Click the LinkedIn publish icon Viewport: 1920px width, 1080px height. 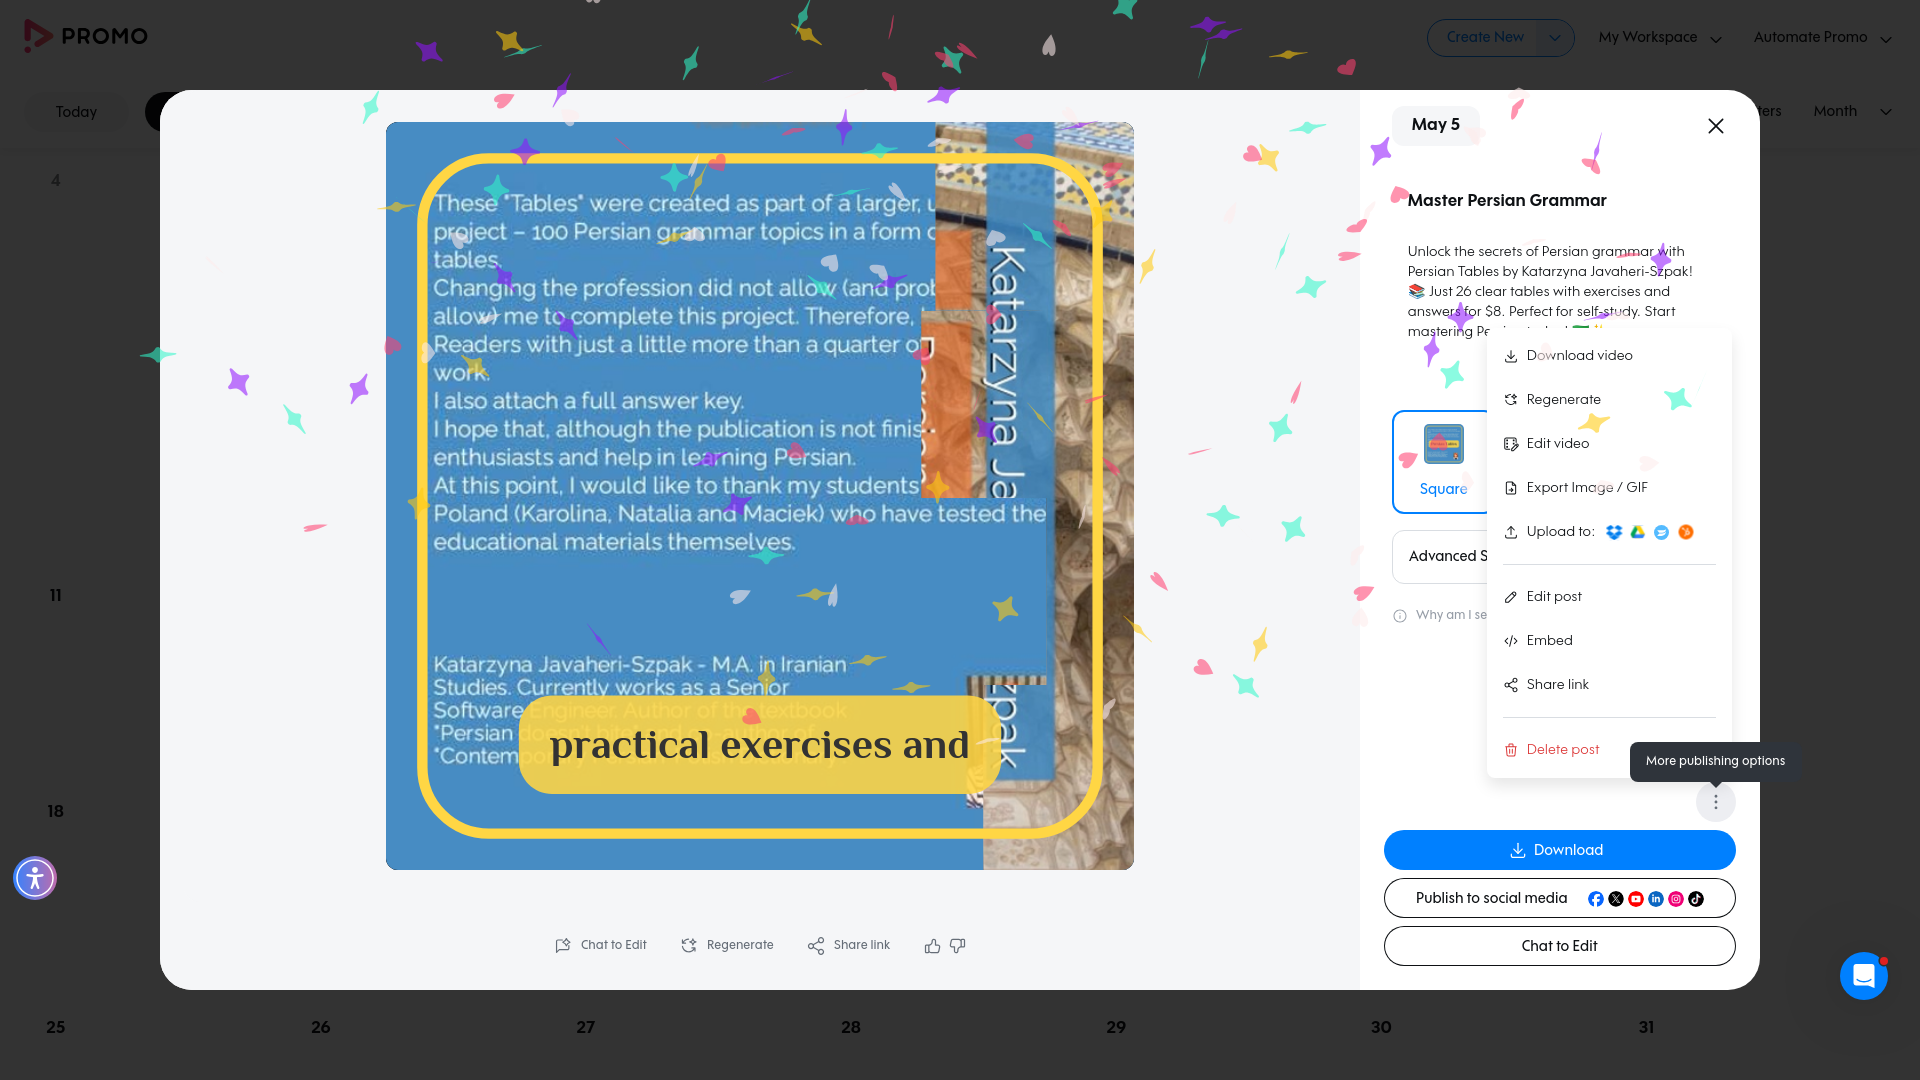click(1656, 899)
